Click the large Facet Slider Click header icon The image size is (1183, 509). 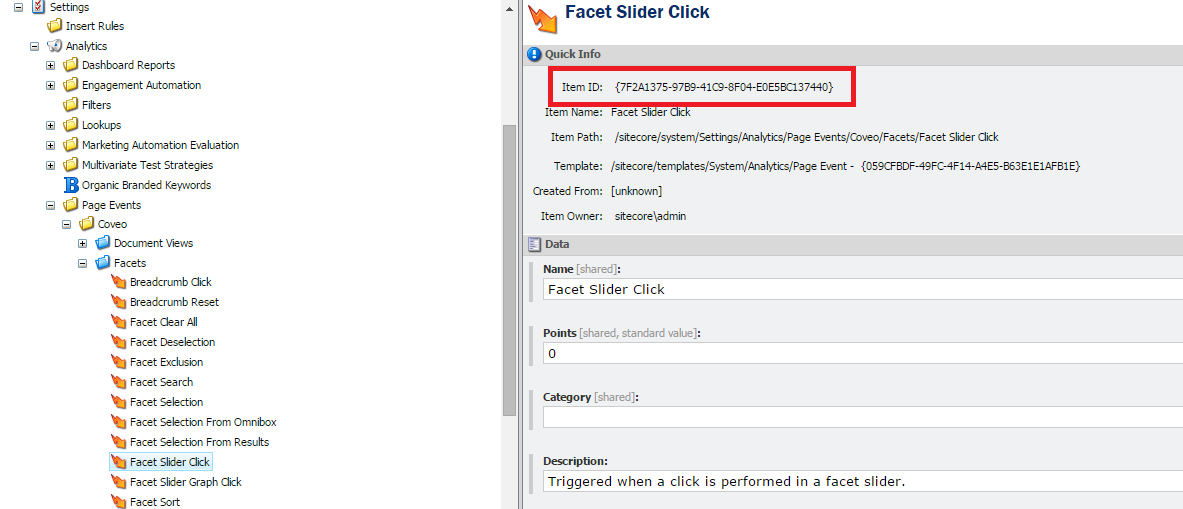[542, 19]
